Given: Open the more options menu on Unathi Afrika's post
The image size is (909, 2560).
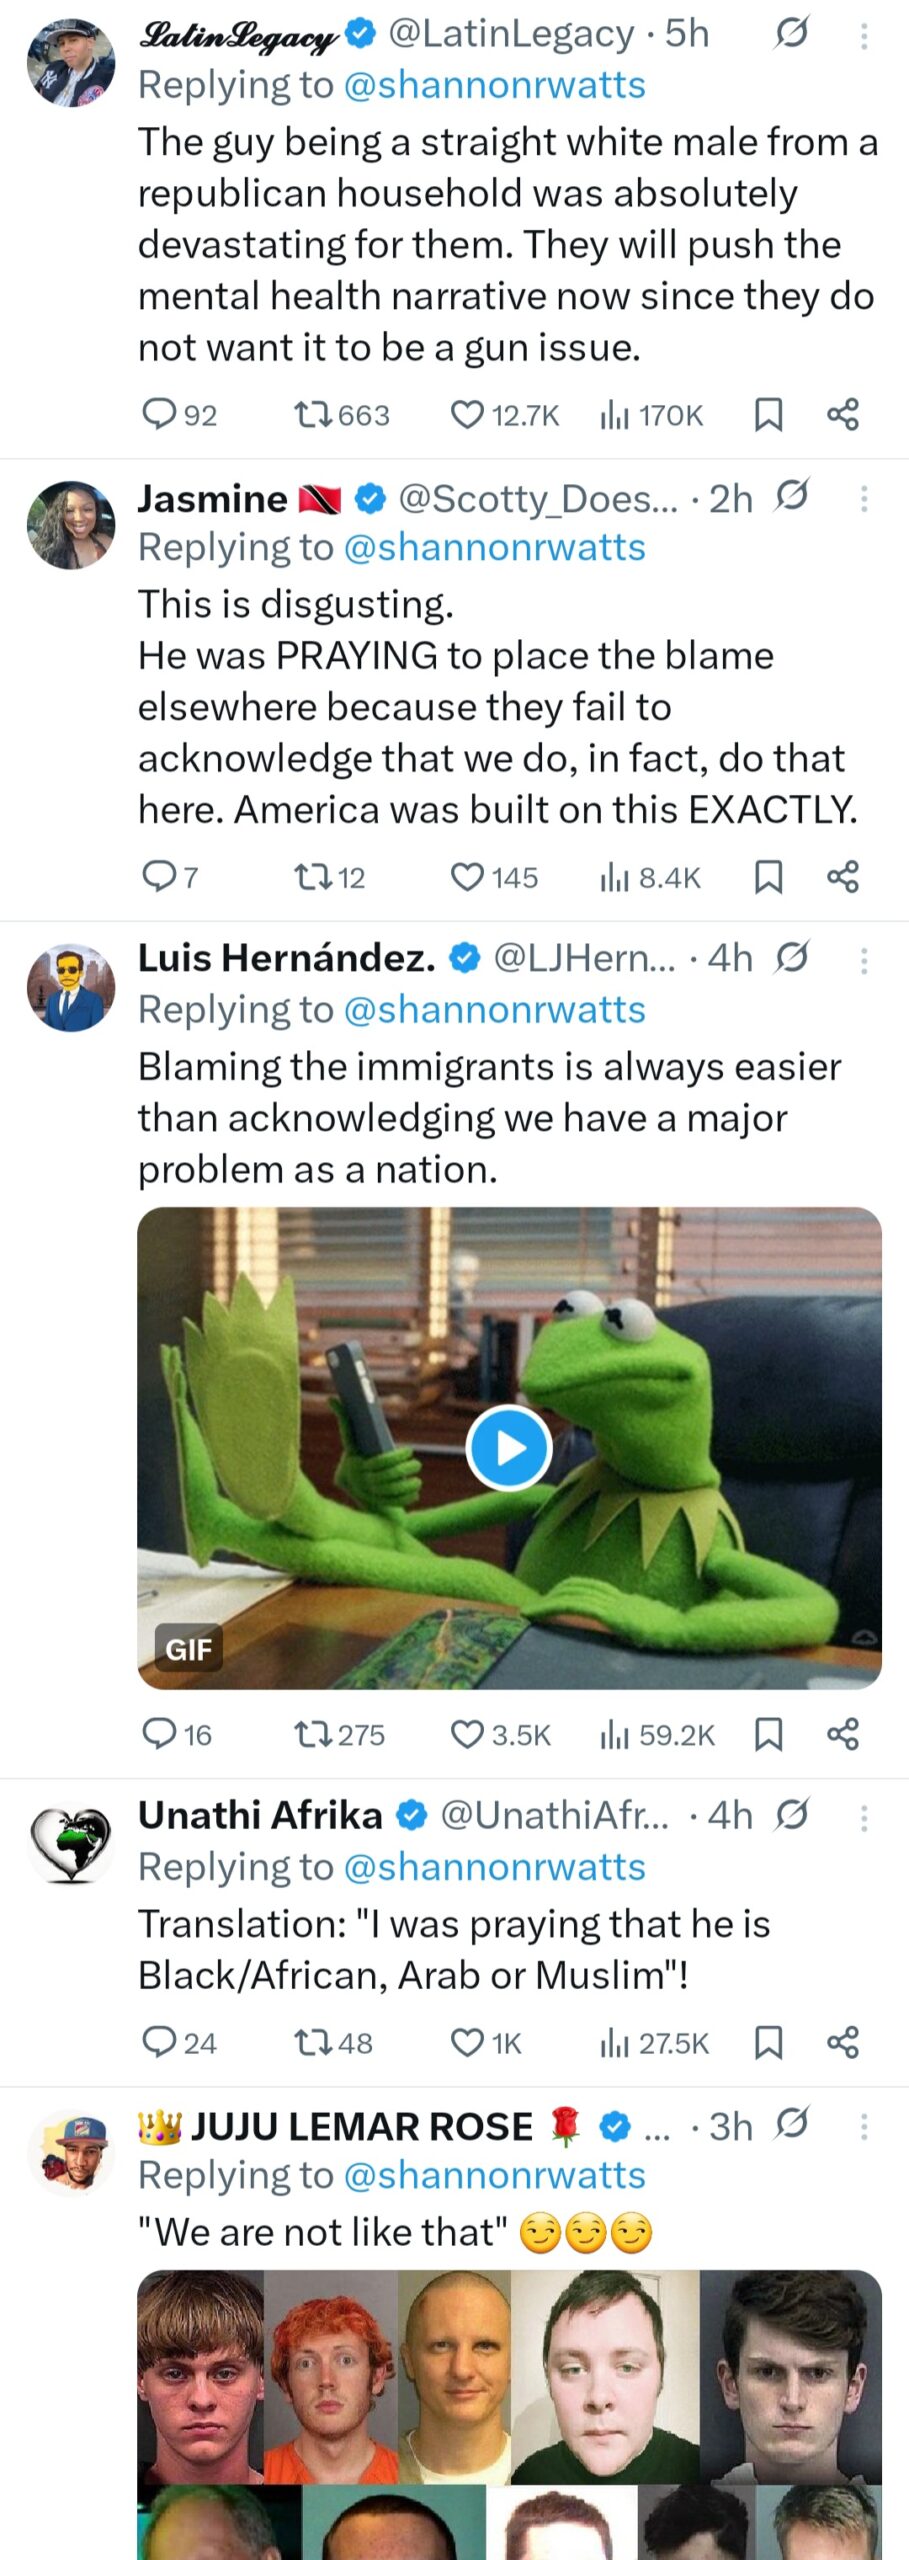Looking at the screenshot, I should [864, 1817].
